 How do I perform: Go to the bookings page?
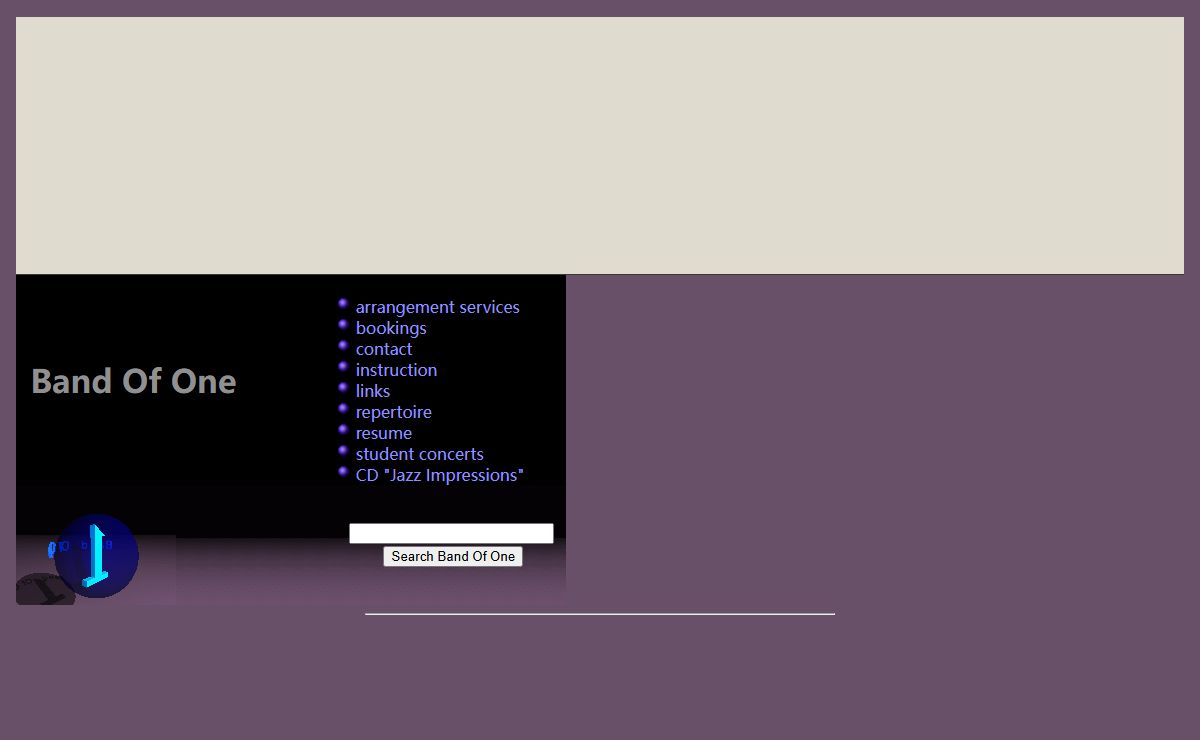click(x=391, y=328)
